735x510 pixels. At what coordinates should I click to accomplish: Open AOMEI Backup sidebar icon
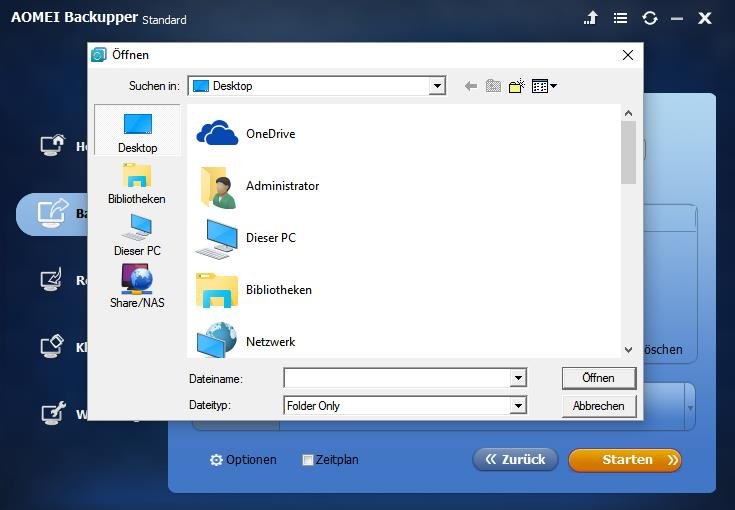52,213
